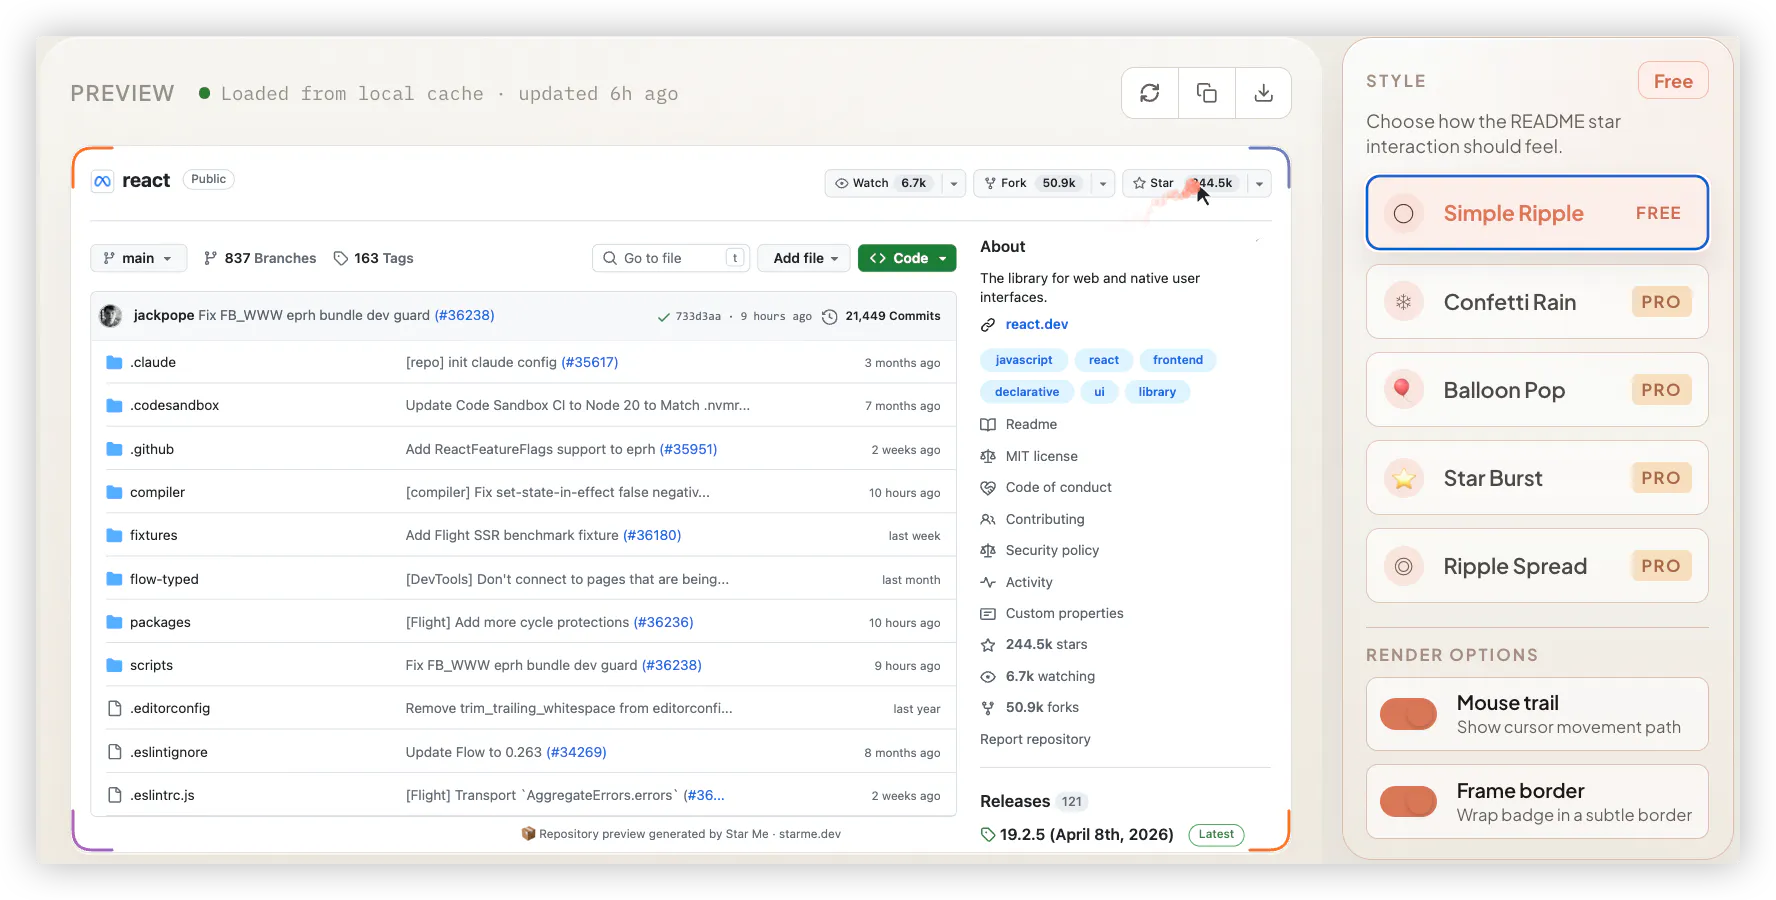Viewport: 1776px width, 900px height.
Task: Click the file icon for .editorconfig
Action: [114, 708]
